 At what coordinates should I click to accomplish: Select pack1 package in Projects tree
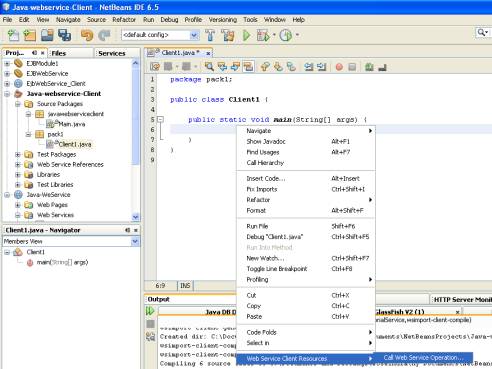(55, 134)
